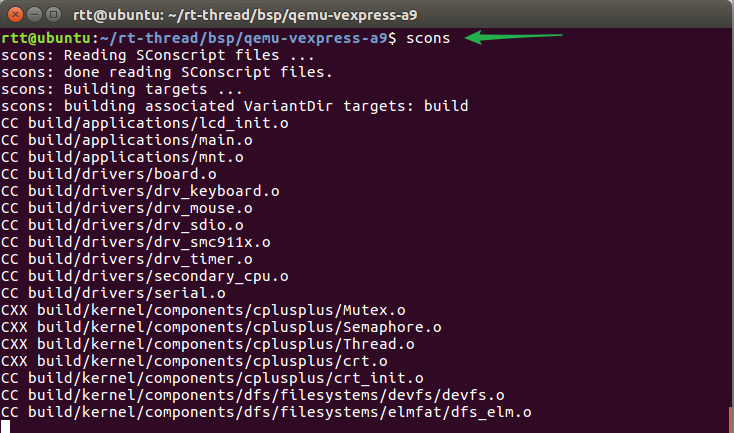The image size is (734, 433).
Task: Click the "done reading SConscript files" line
Action: [x=166, y=72]
